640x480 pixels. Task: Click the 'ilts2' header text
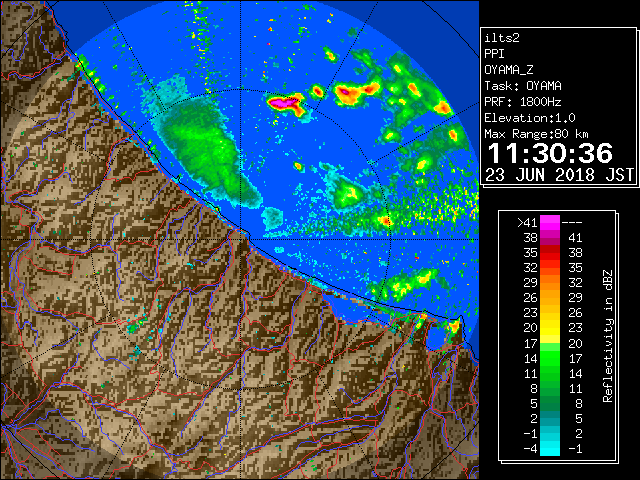click(502, 38)
